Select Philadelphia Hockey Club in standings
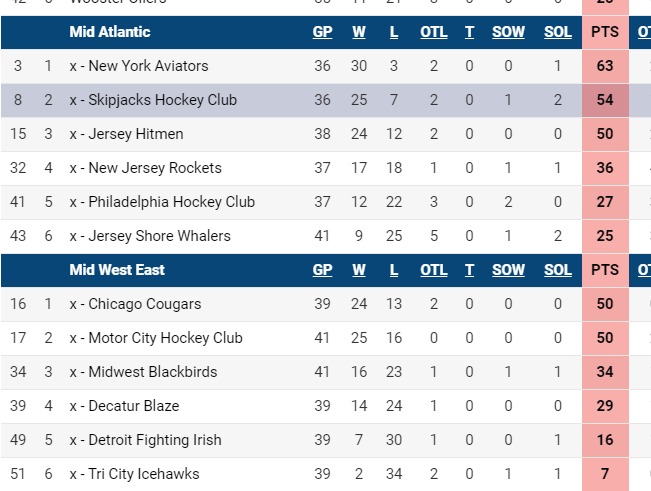651x491 pixels. [171, 202]
